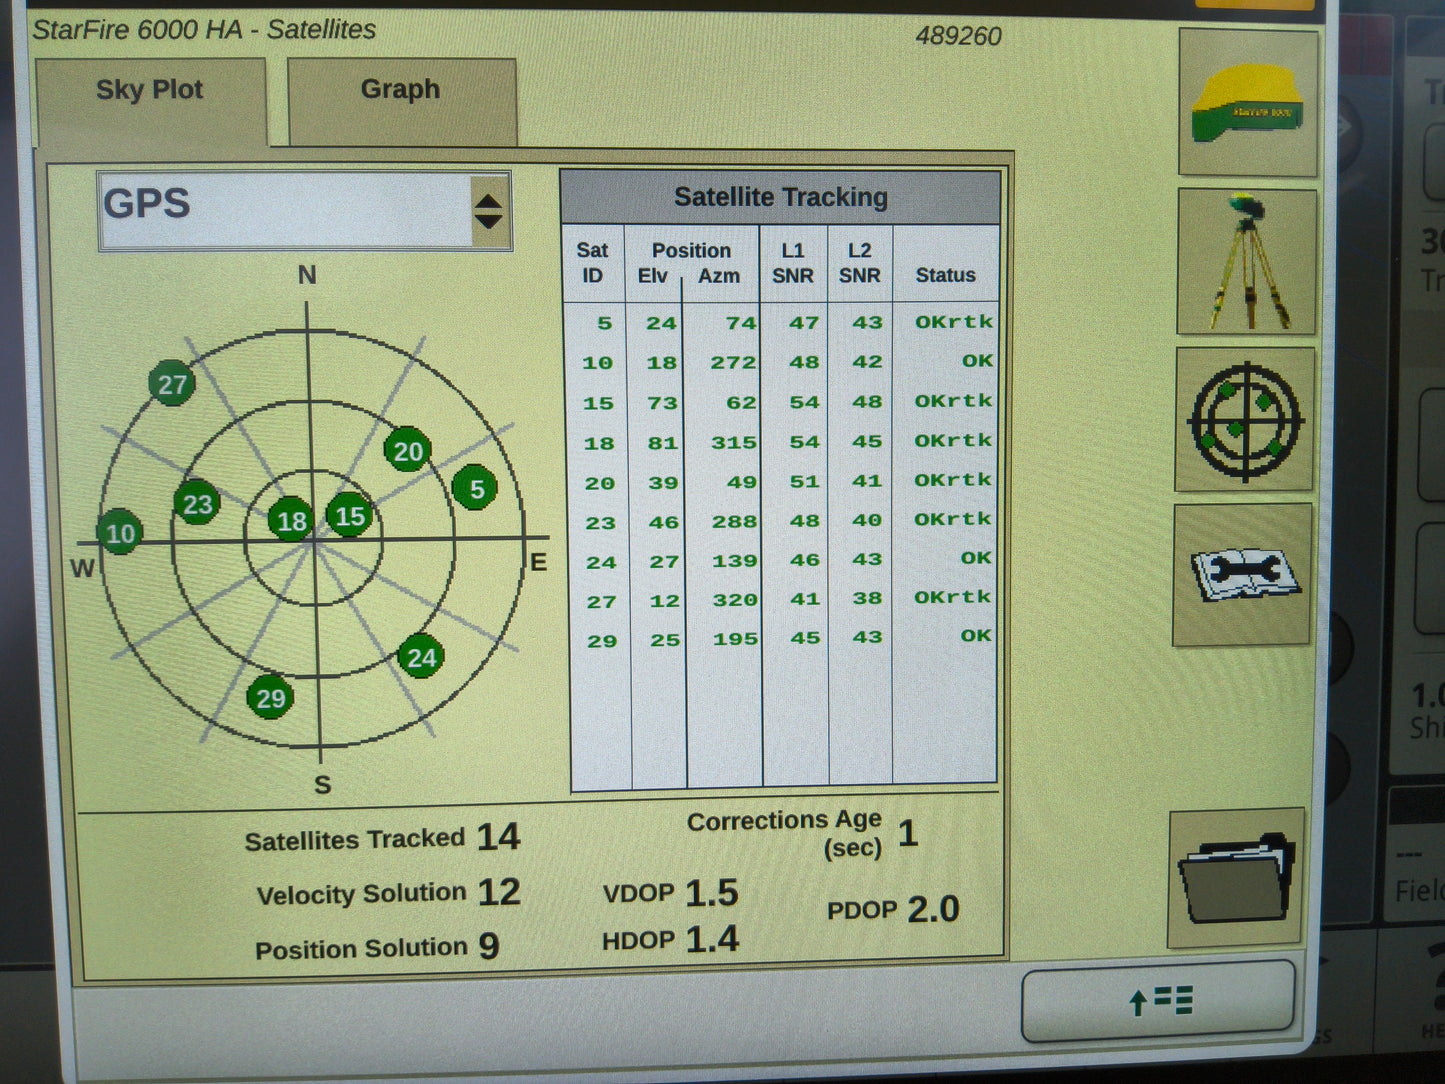Click the HDOP value 1.4

tap(712, 939)
